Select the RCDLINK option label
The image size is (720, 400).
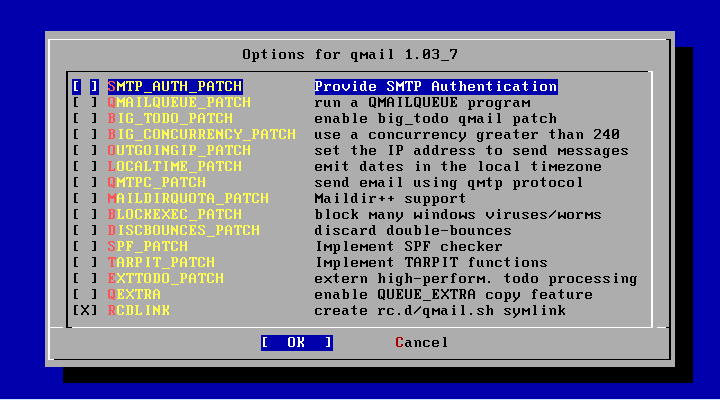click(139, 310)
